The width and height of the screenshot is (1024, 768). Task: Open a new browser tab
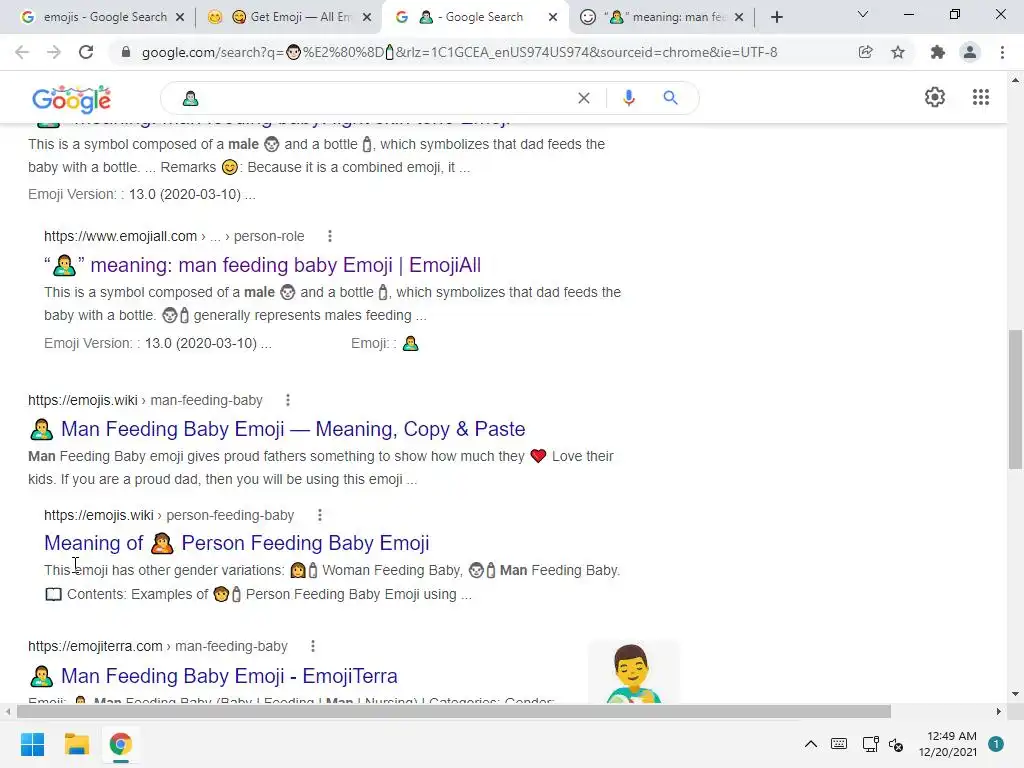click(x=776, y=17)
